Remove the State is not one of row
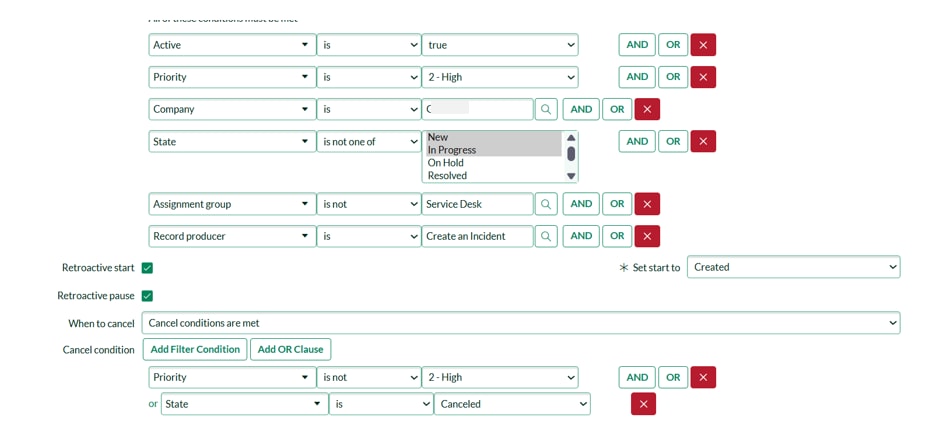925x429 pixels. click(x=703, y=142)
